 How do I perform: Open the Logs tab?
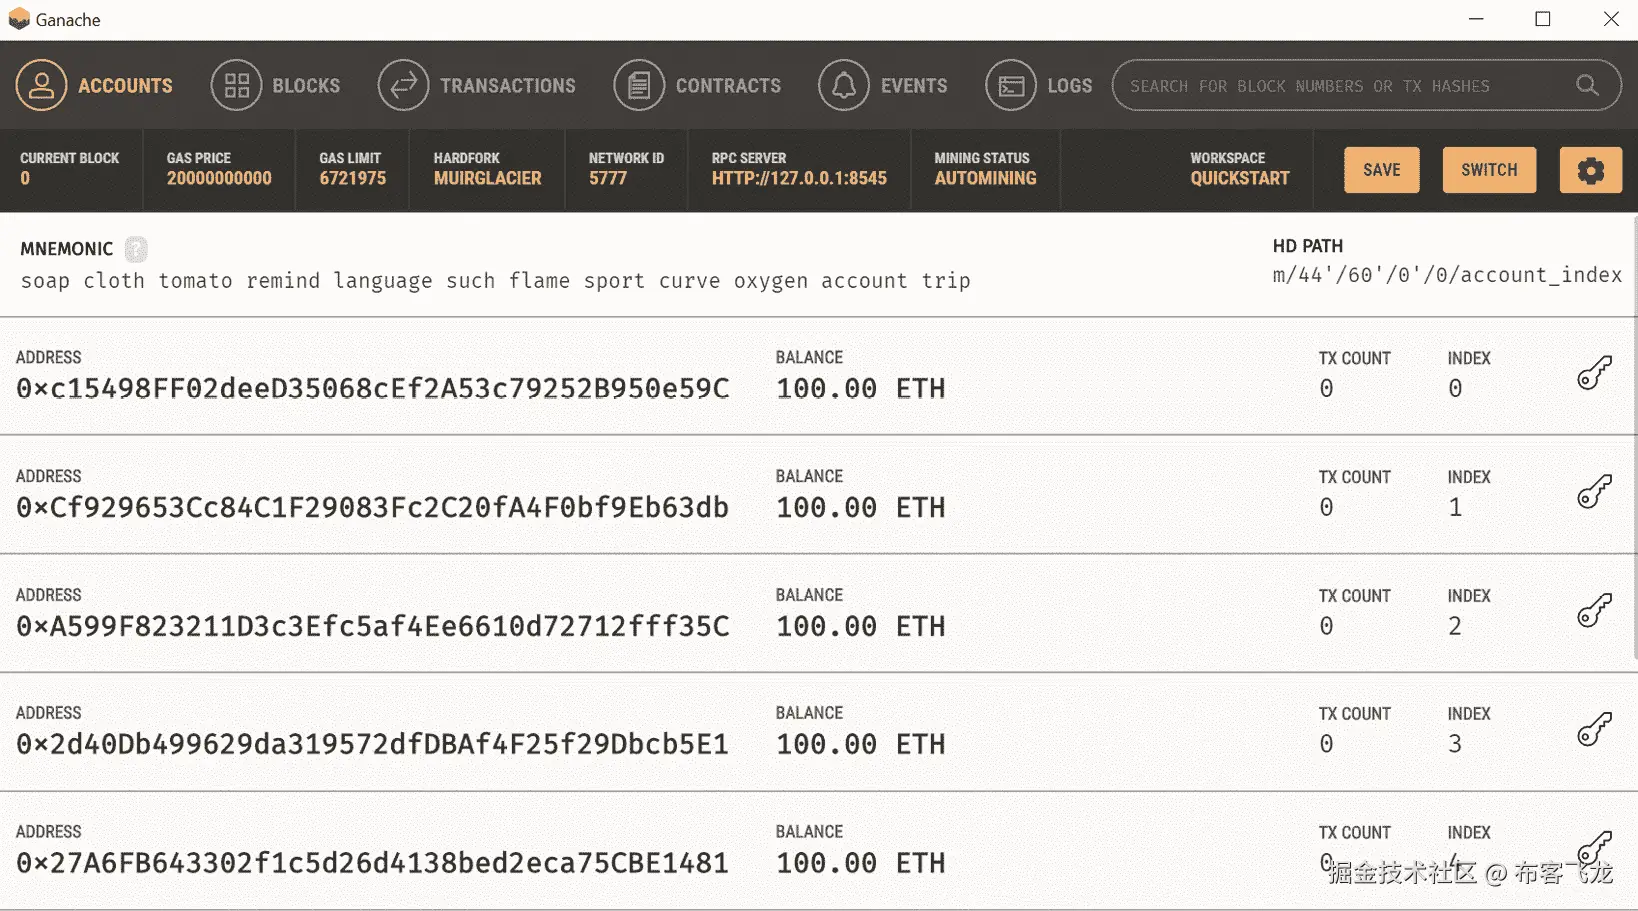point(1039,86)
